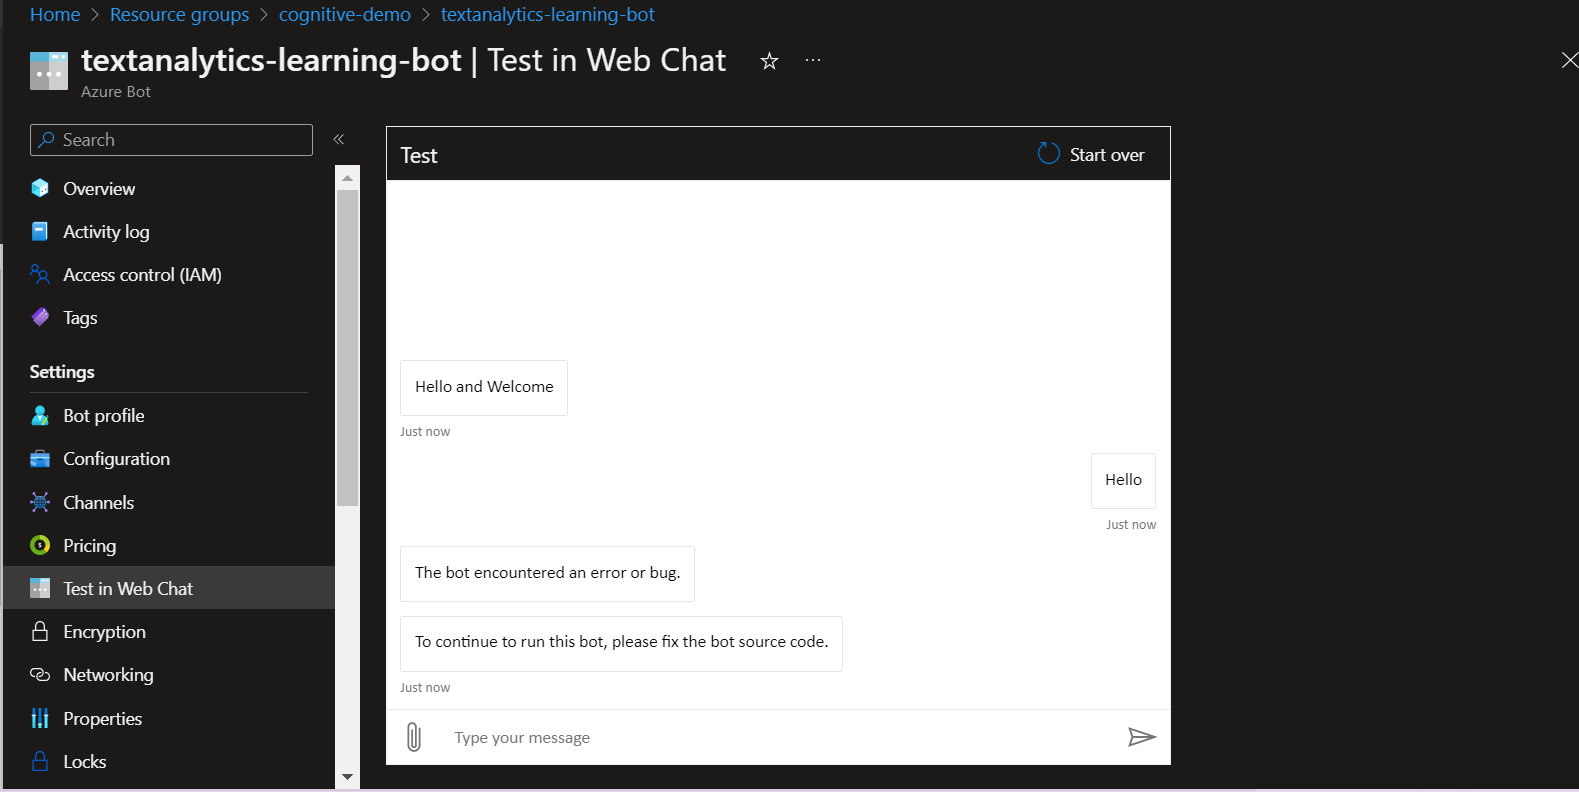Click the user's Hello message bubble
Screen dimensions: 1579x792
tap(1123, 480)
